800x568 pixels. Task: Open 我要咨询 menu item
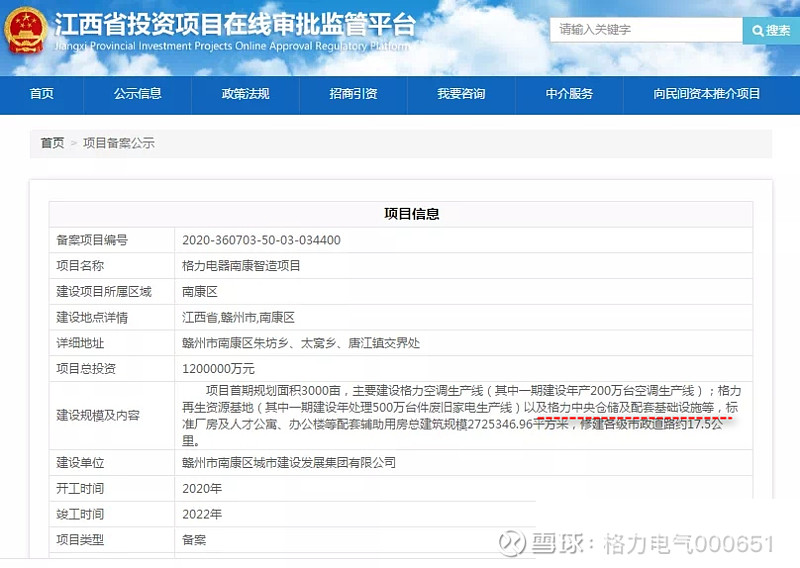pyautogui.click(x=461, y=94)
